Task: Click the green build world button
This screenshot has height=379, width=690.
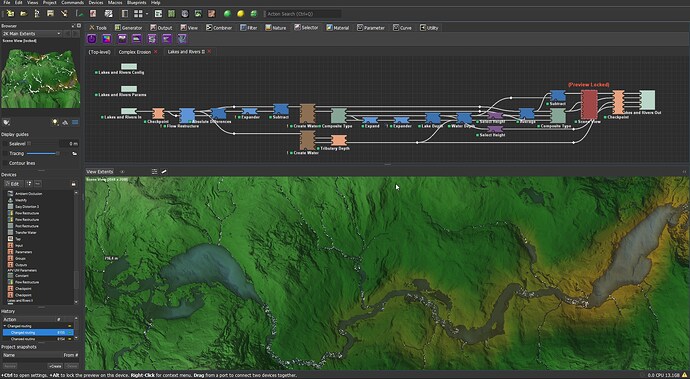Action: tap(227, 14)
